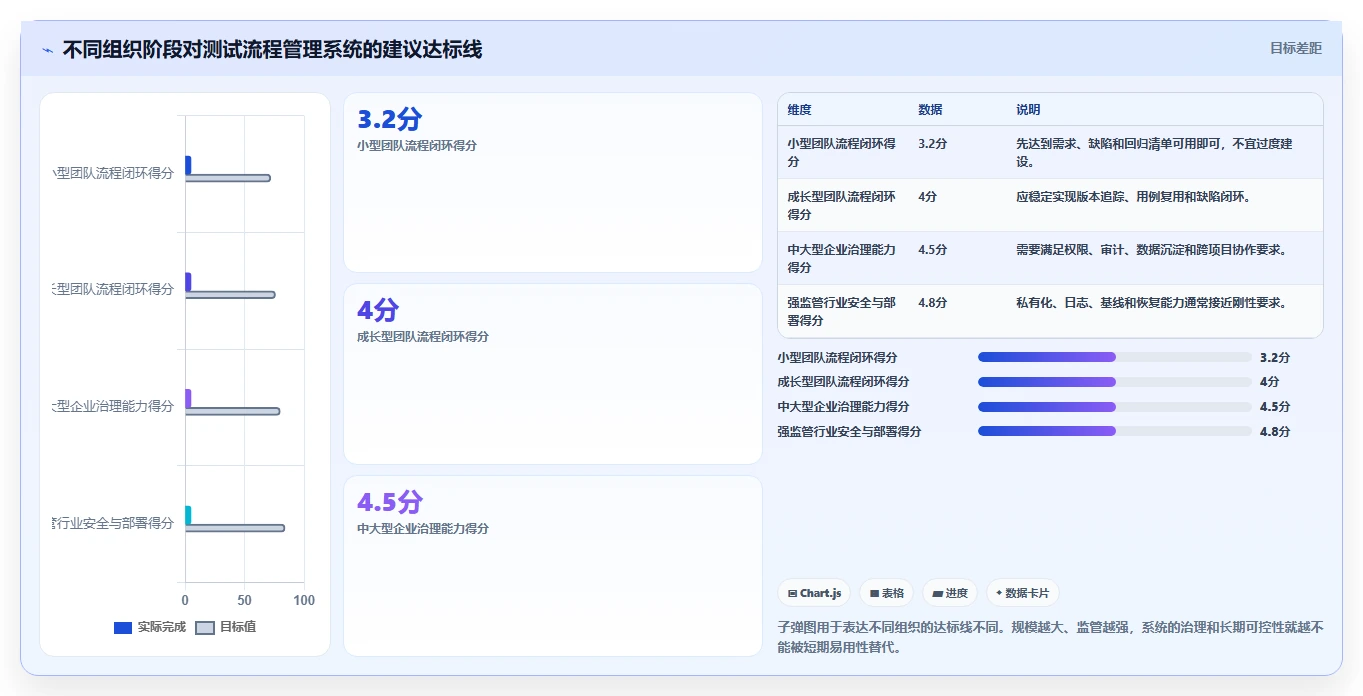
Task: Click the progress bar for 强监管行业安全与部署得分
Action: (1115, 432)
